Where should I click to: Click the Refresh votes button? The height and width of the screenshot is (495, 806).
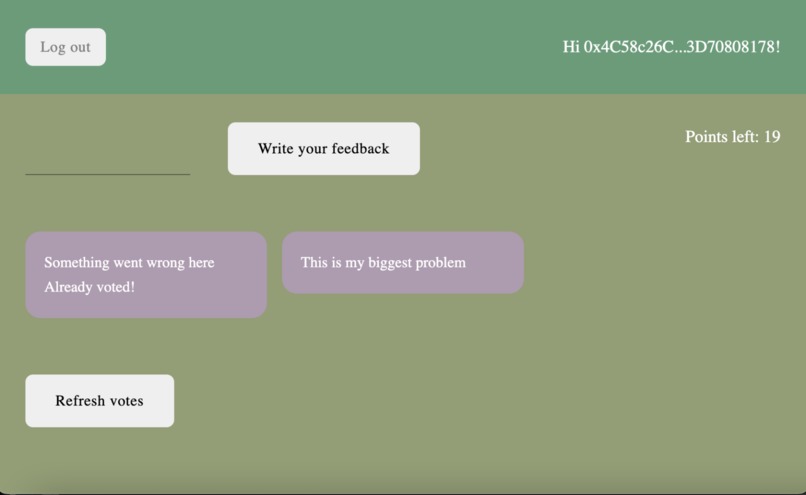click(99, 400)
